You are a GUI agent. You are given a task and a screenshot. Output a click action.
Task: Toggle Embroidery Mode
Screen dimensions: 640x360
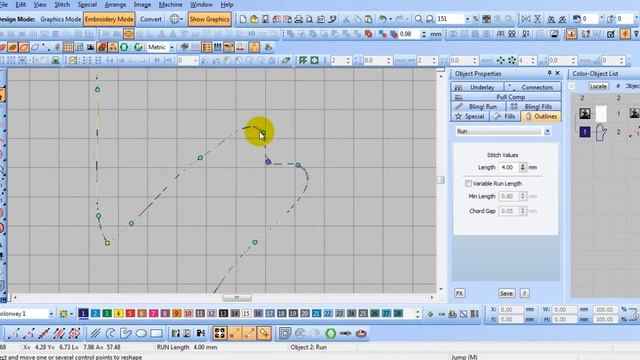109,19
